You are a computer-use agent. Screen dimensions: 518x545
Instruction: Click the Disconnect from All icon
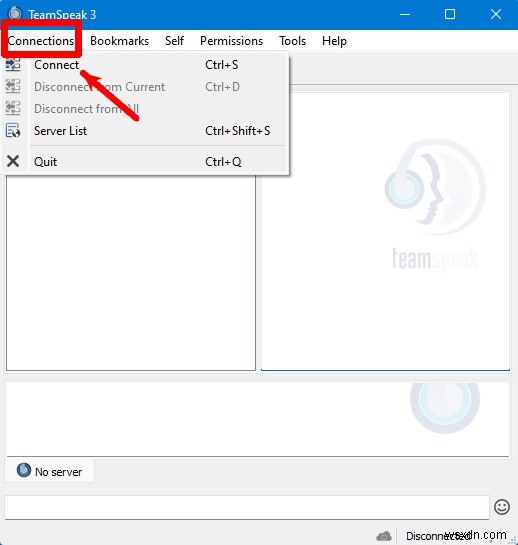coord(13,108)
